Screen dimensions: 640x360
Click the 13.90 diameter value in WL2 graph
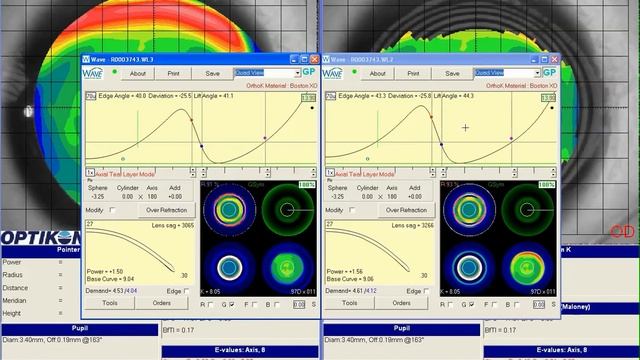[x=548, y=98]
